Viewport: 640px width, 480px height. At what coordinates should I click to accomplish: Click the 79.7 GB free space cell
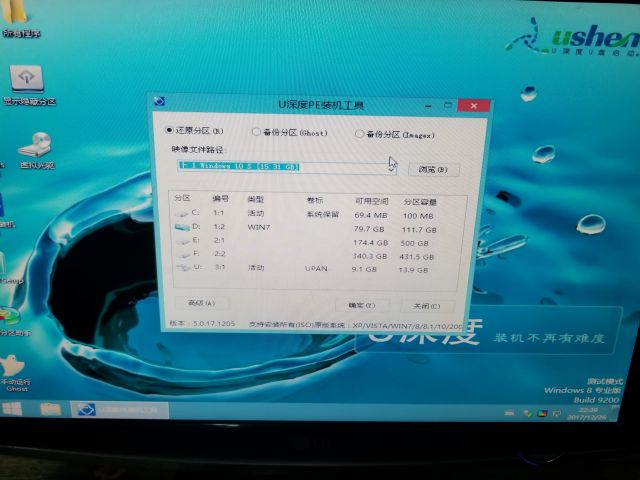[x=369, y=229]
